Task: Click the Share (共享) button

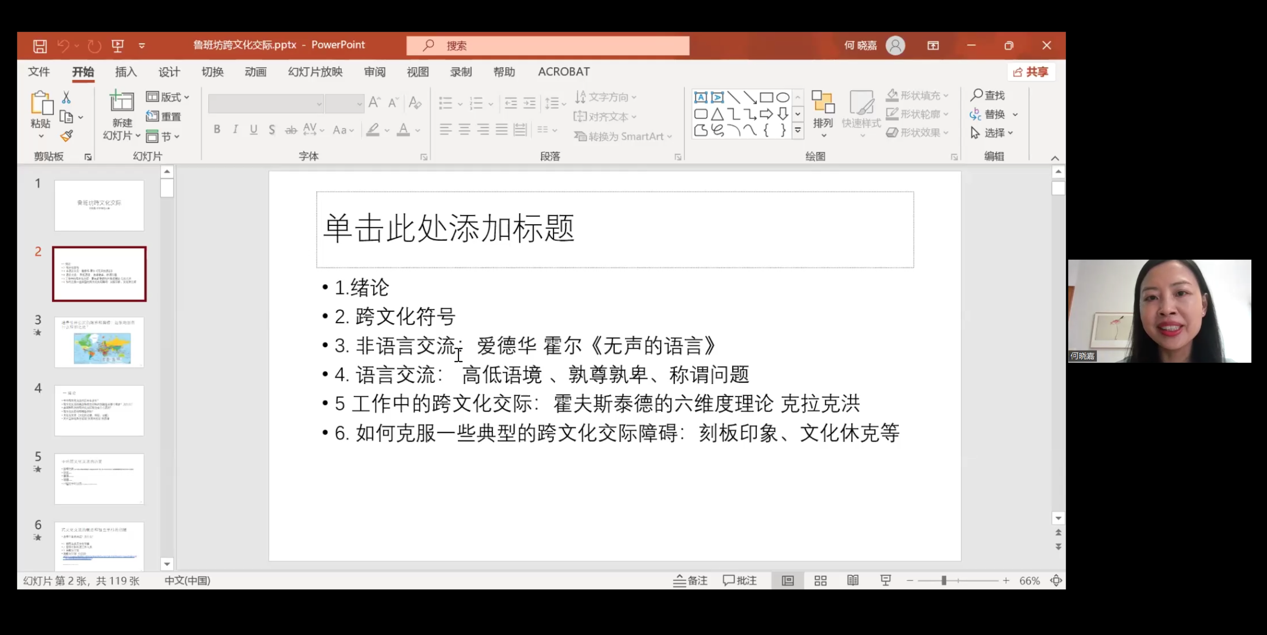Action: click(1031, 72)
